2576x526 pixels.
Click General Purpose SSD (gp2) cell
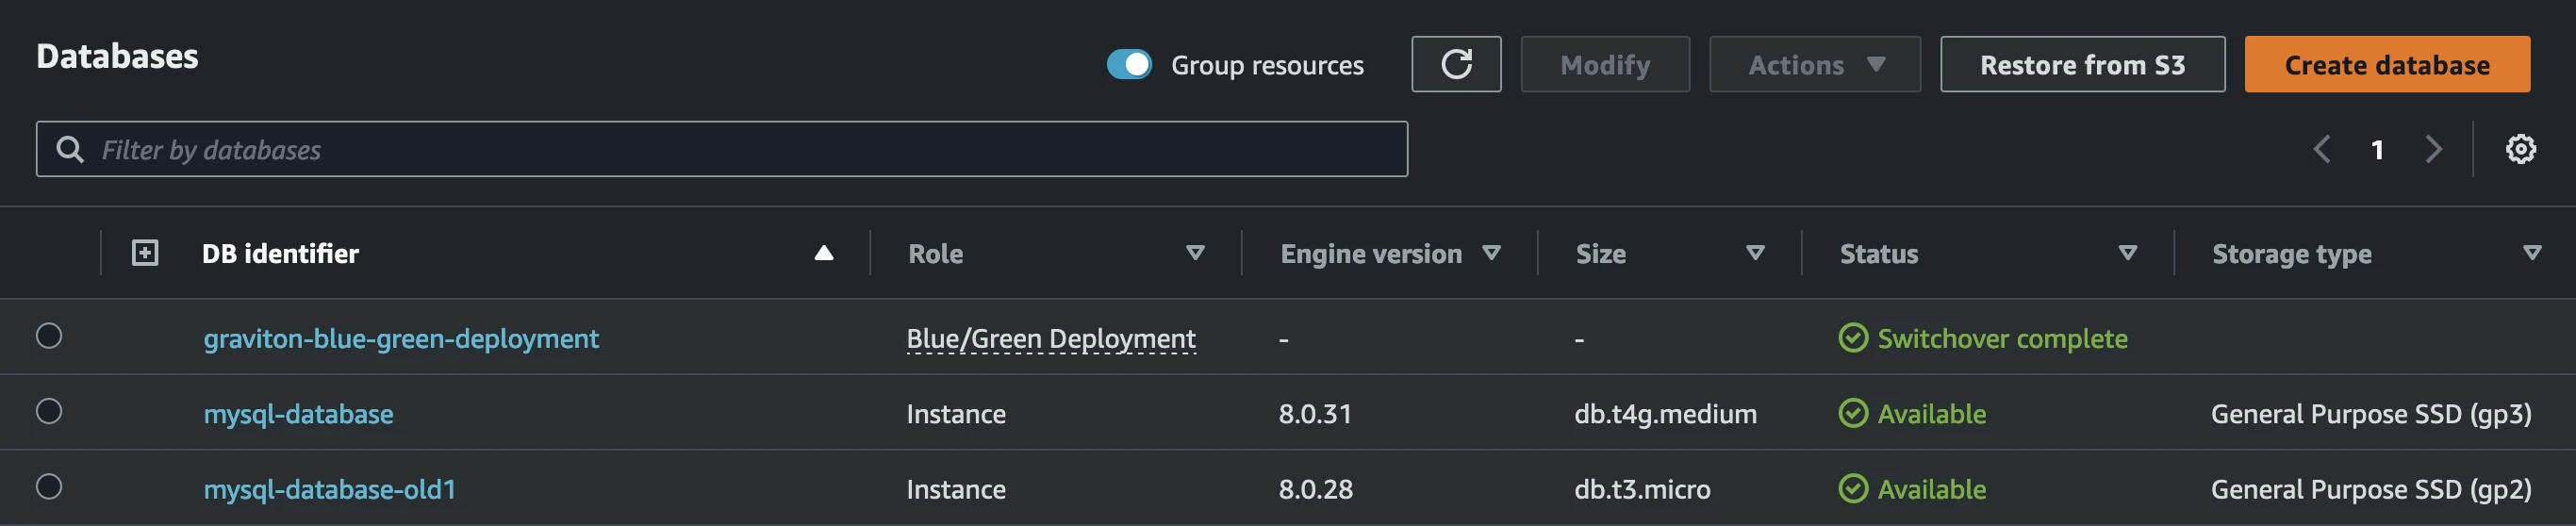[2371, 489]
